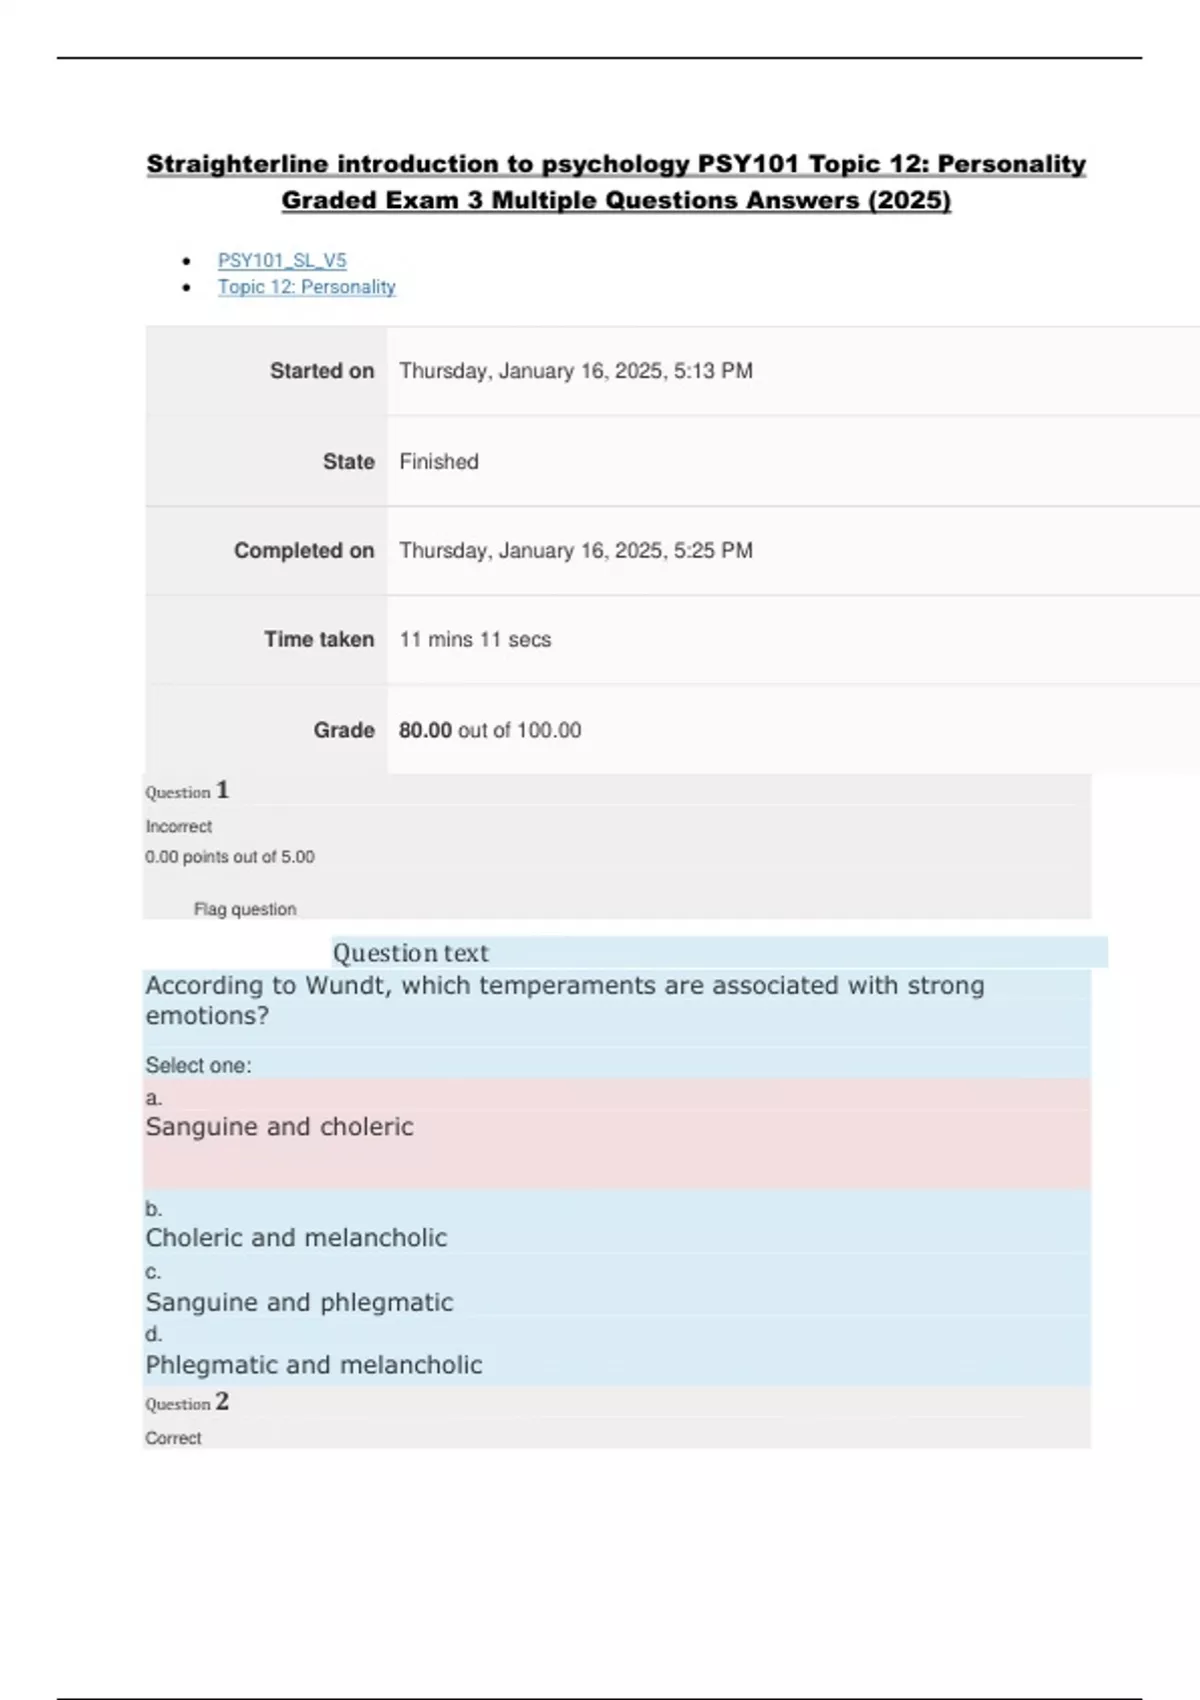
Task: Click the 'Finished' state value
Action: (x=439, y=462)
